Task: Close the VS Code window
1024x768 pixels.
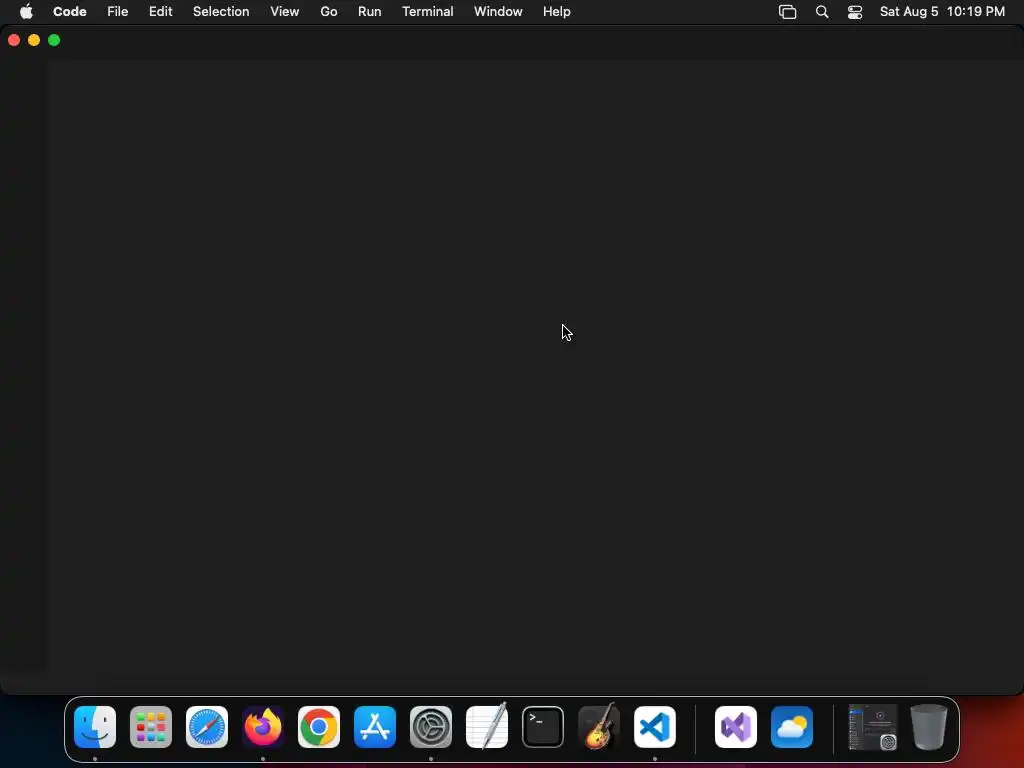Action: (x=14, y=40)
